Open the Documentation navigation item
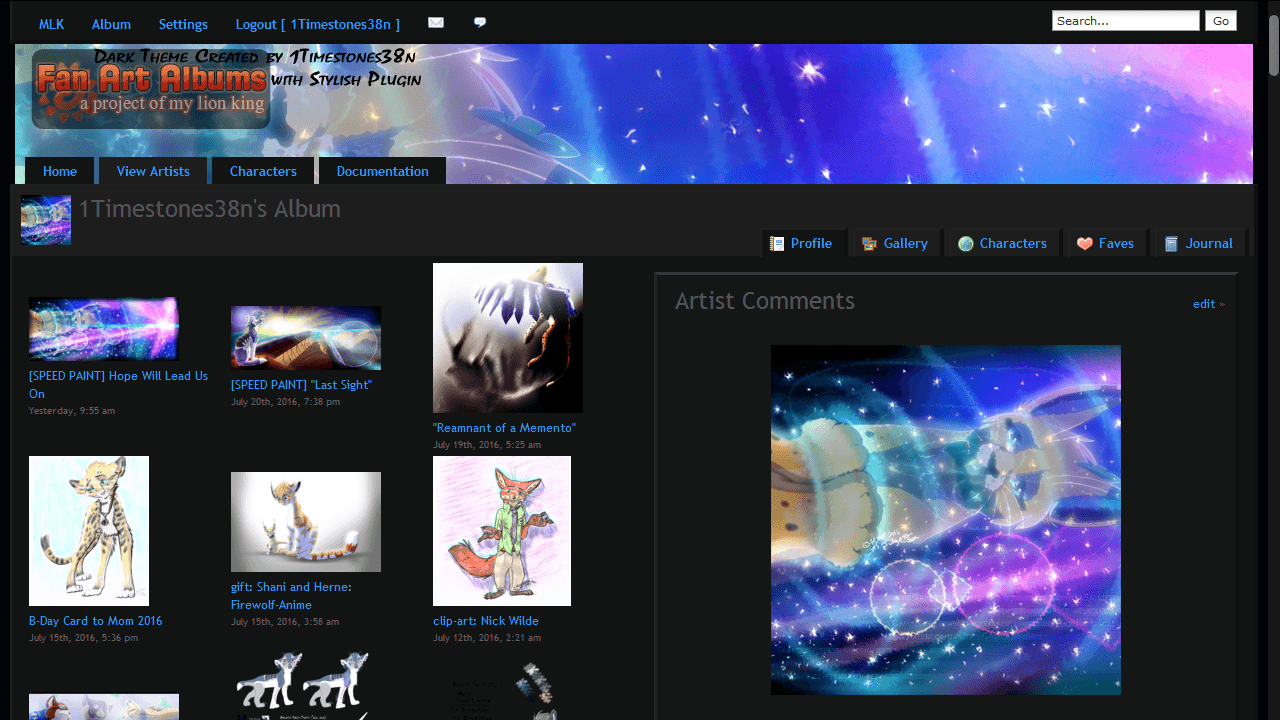Image resolution: width=1280 pixels, height=720 pixels. coord(381,170)
